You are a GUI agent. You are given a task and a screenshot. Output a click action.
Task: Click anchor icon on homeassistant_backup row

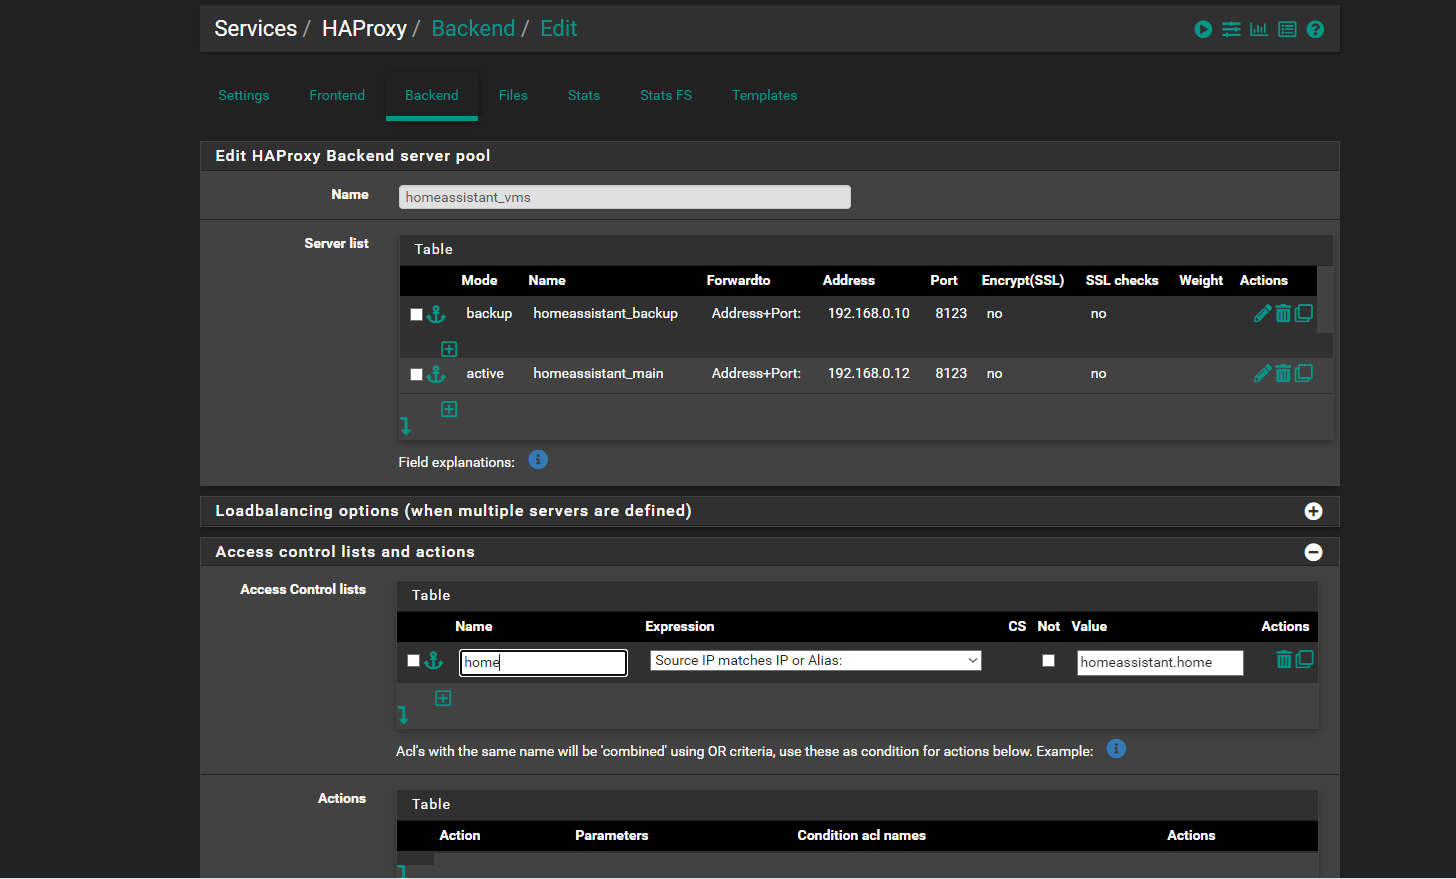click(436, 314)
